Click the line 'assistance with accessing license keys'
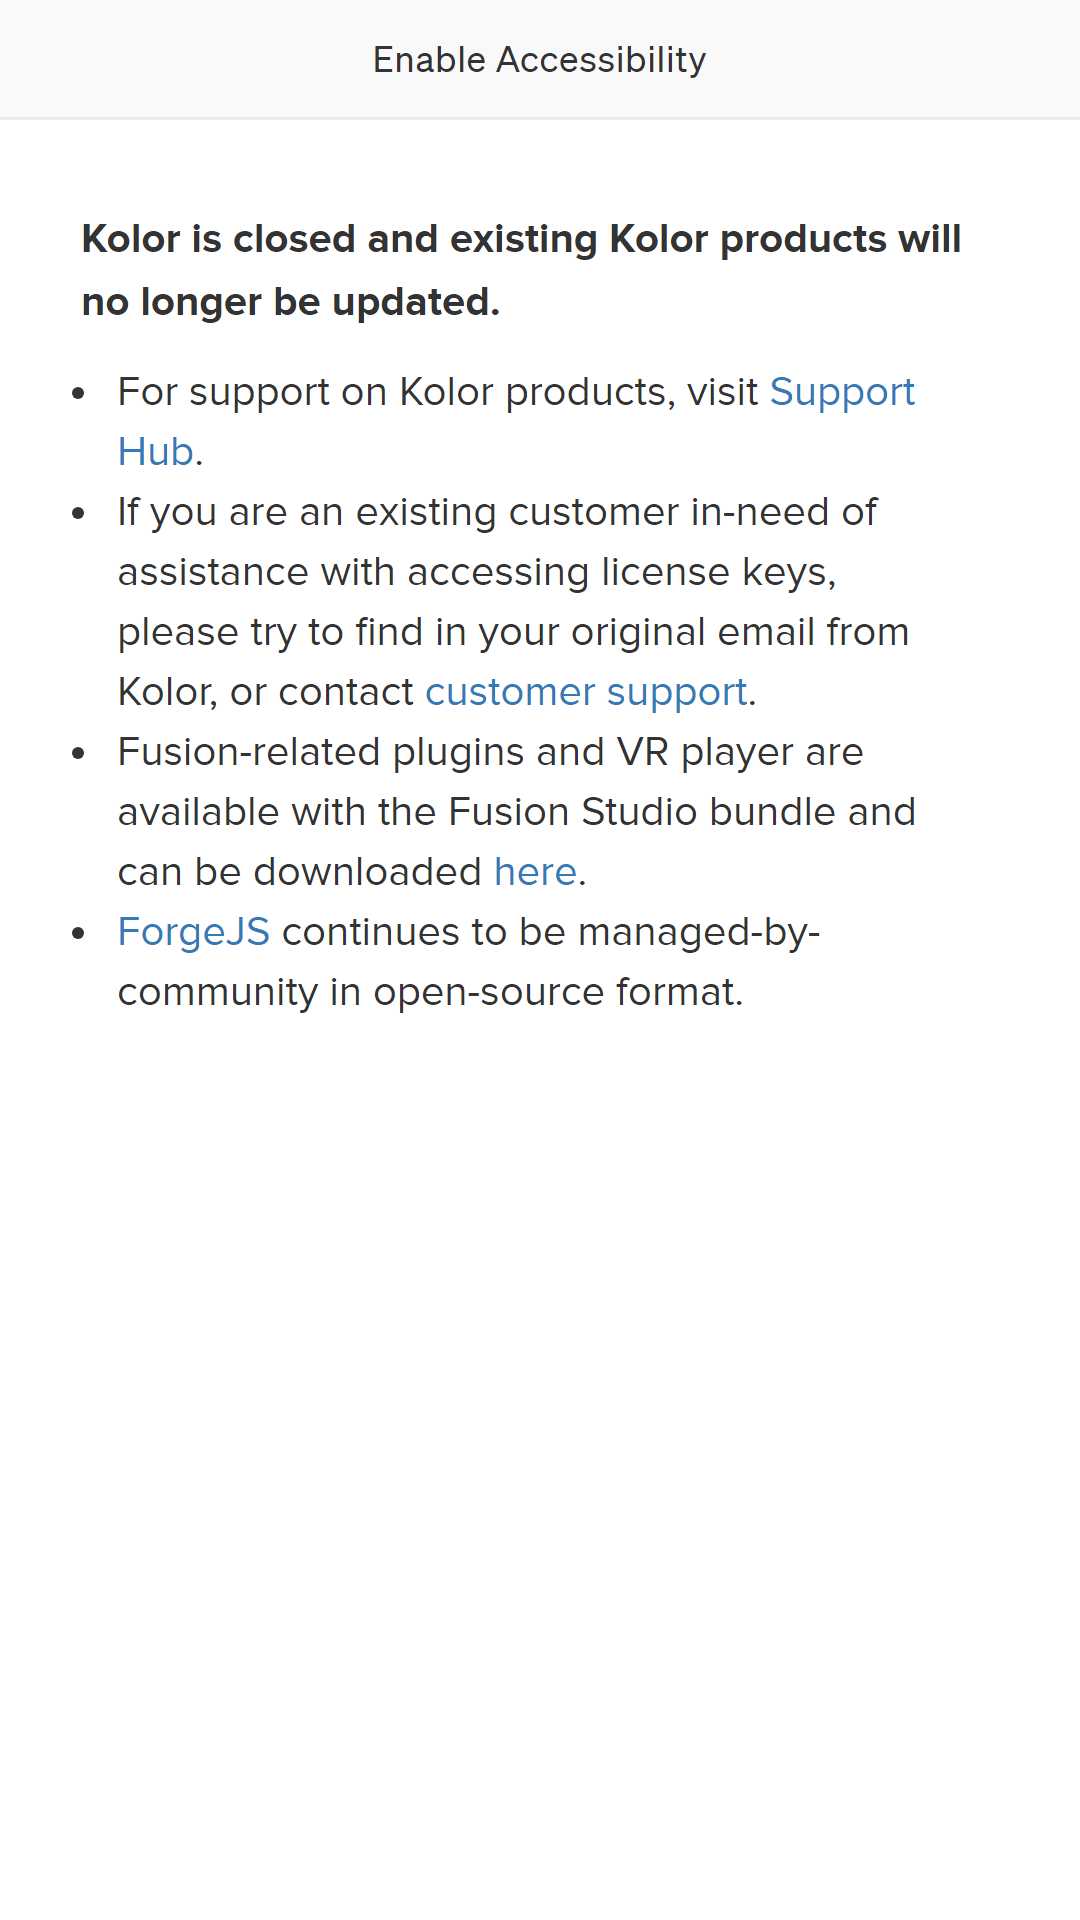 point(477,572)
